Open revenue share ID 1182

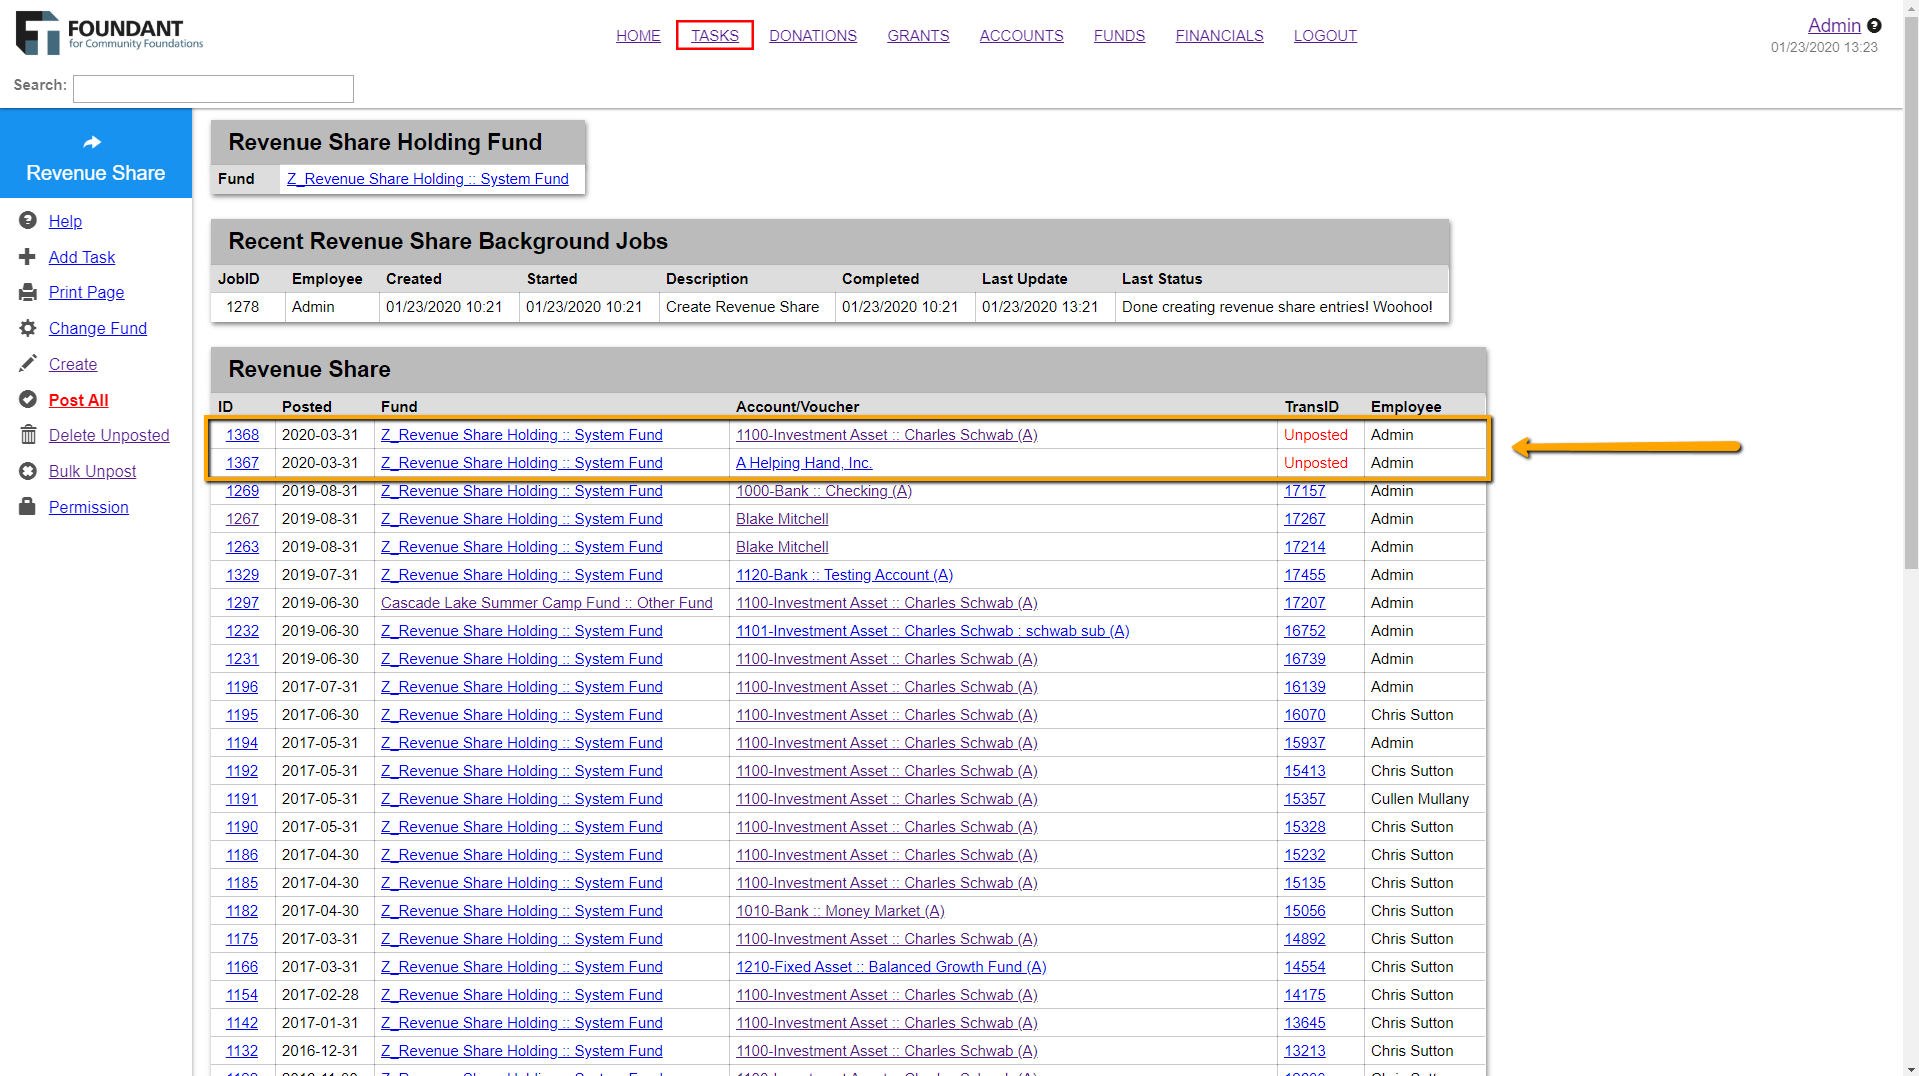[x=242, y=911]
